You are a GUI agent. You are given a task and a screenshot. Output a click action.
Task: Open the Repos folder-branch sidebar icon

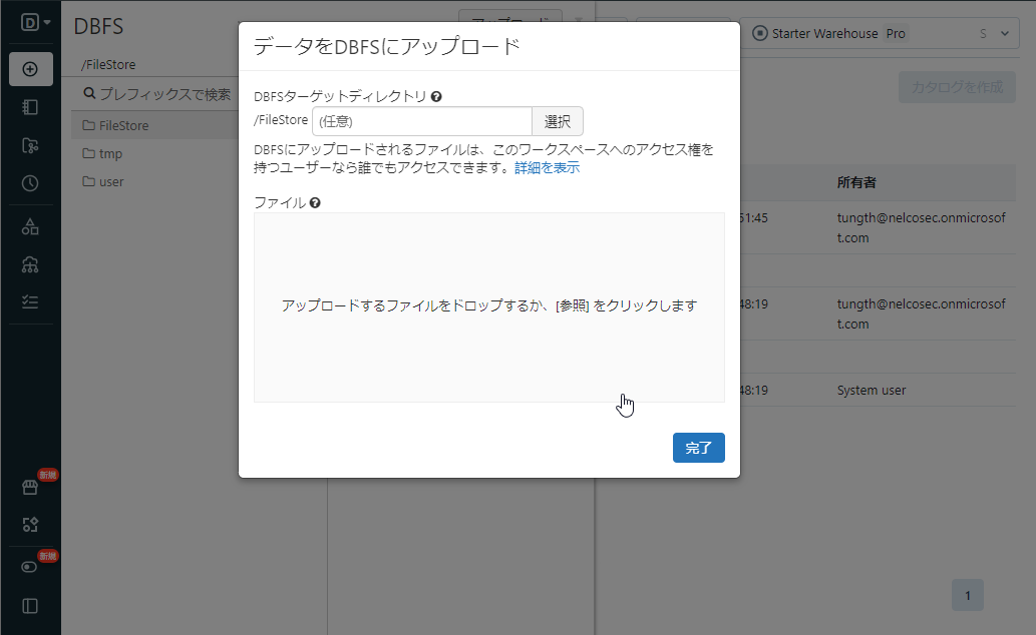point(30,145)
